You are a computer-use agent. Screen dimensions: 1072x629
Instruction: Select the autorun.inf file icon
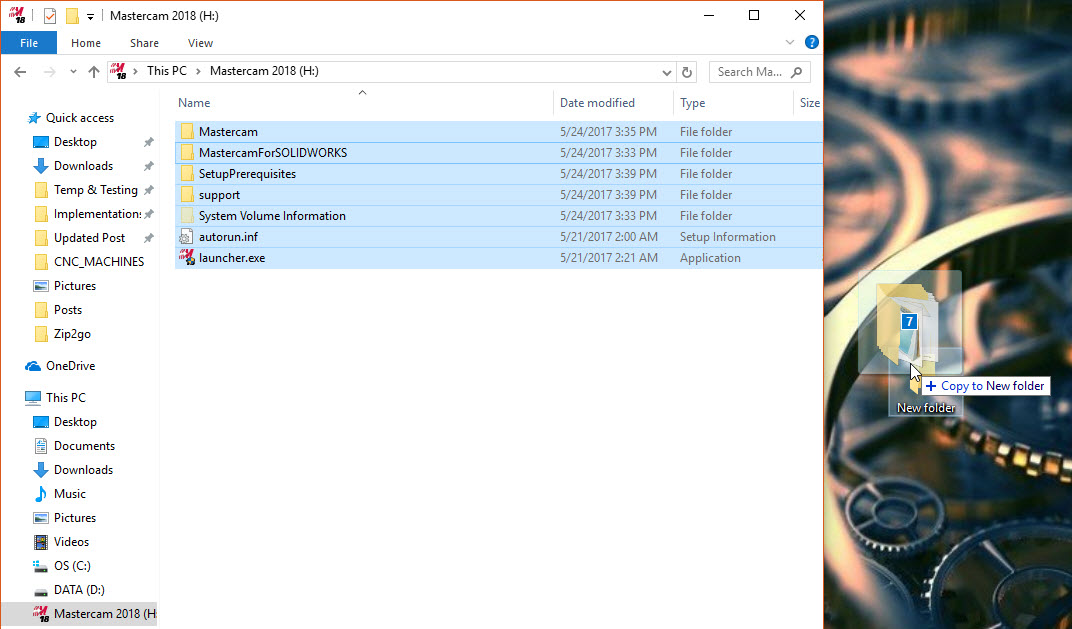tap(187, 237)
